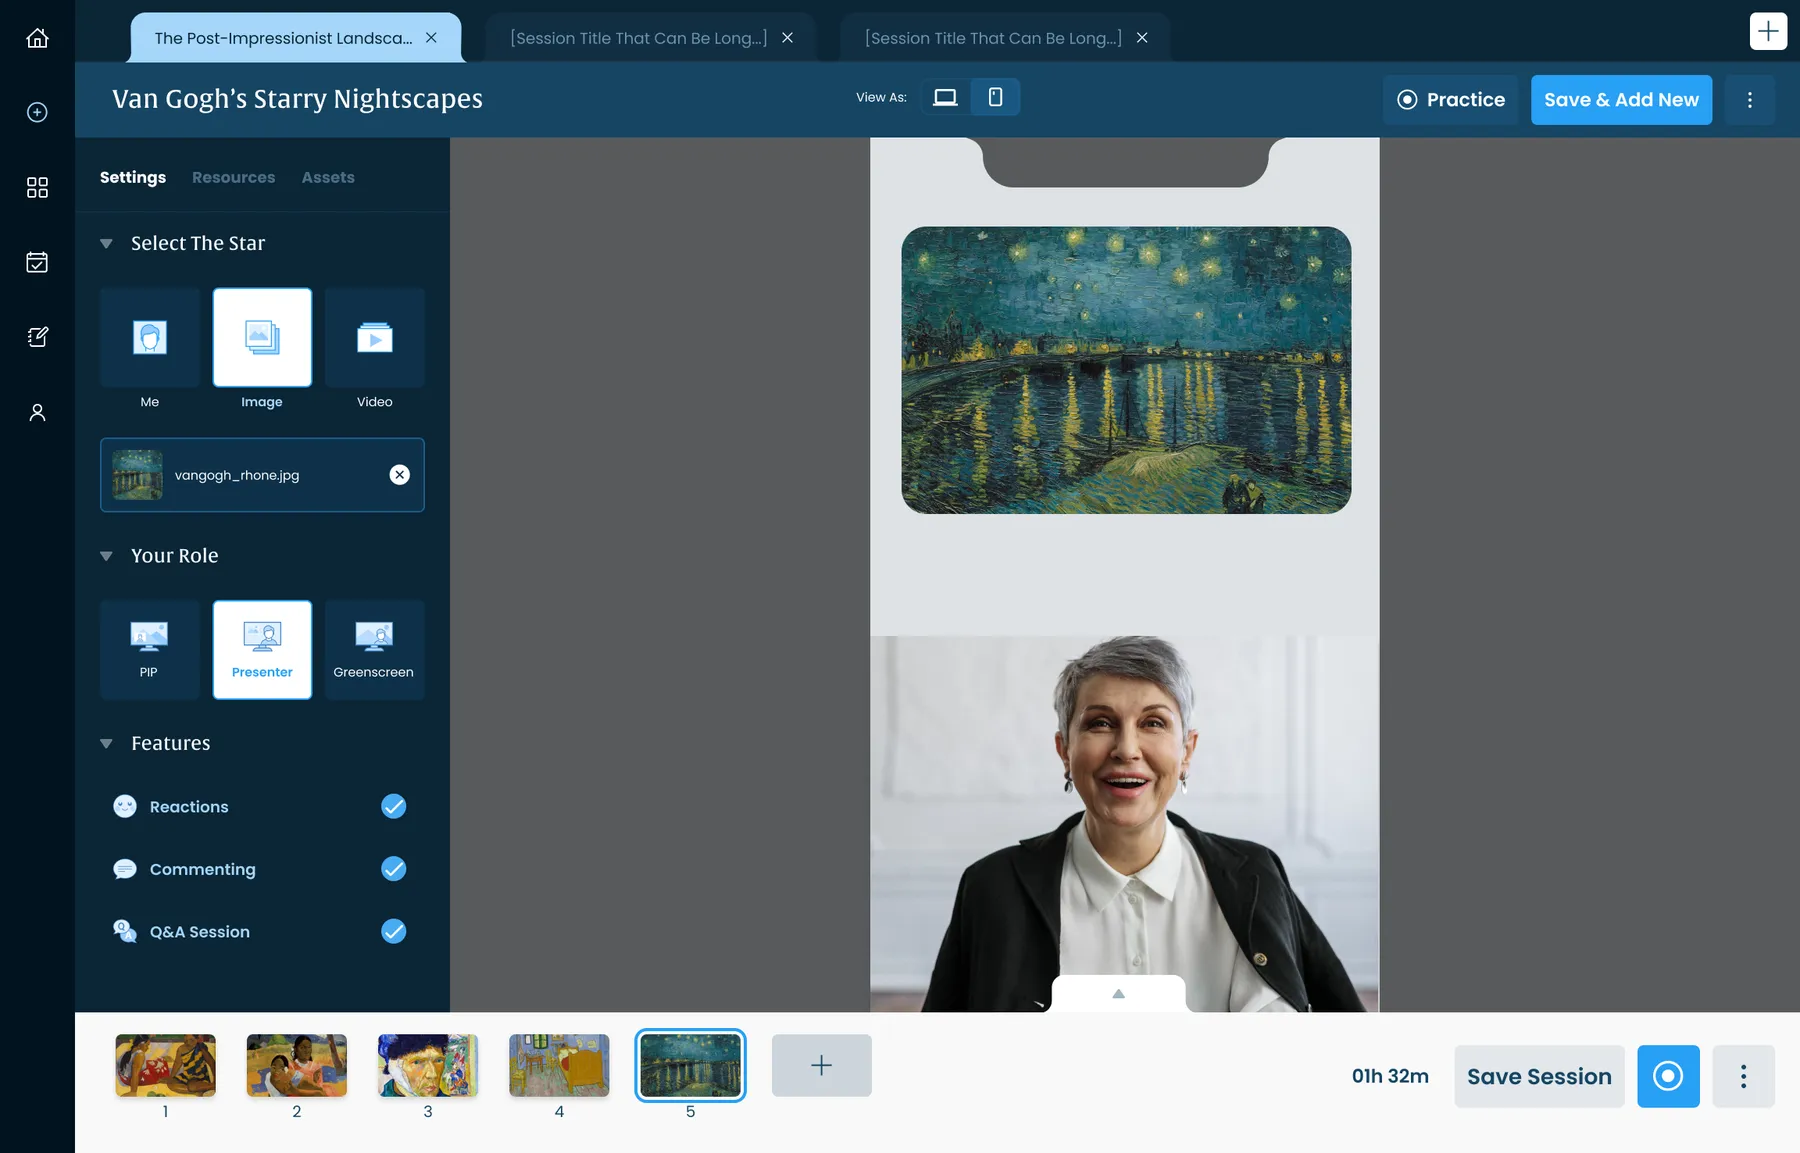Close The Post-Impressionist Landscape tab
The image size is (1800, 1153).
[431, 38]
